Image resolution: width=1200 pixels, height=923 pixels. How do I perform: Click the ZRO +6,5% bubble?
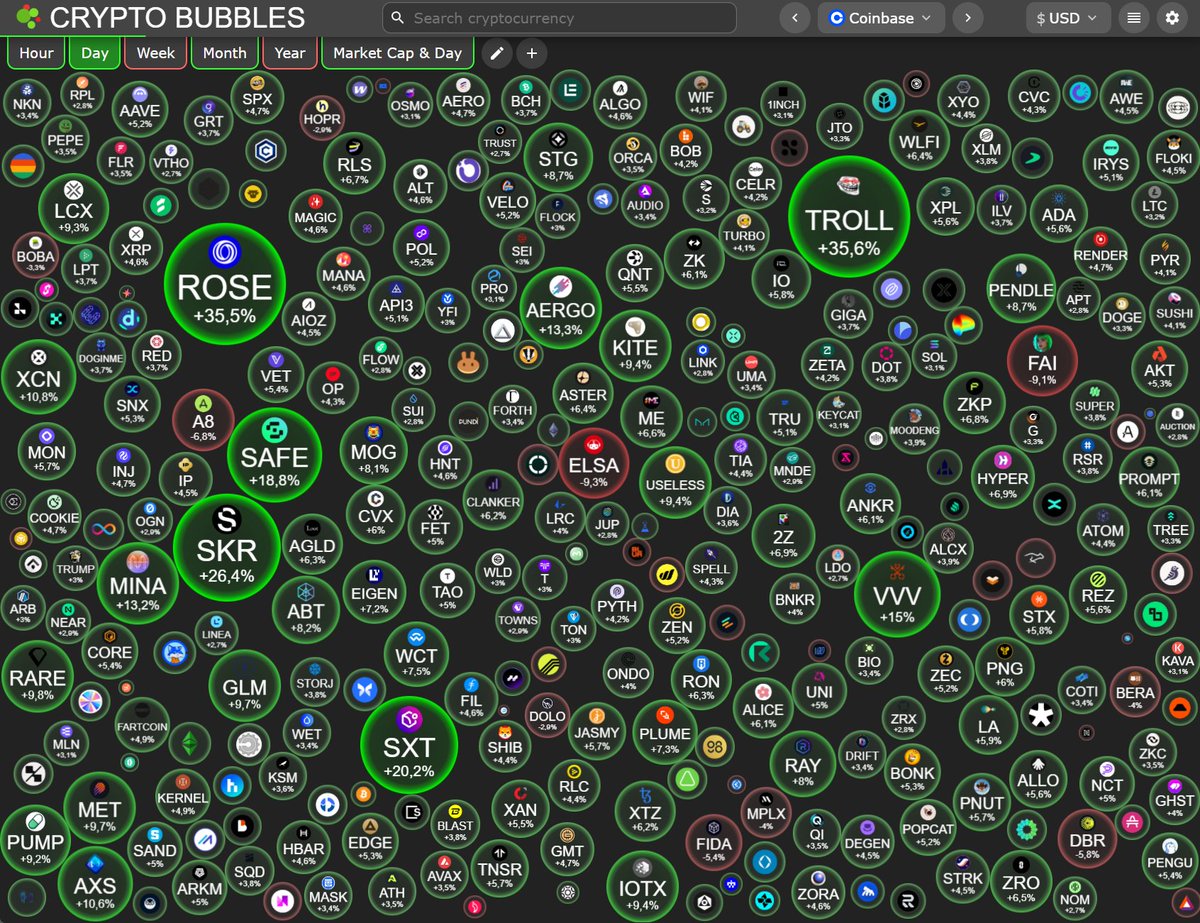tap(1021, 881)
